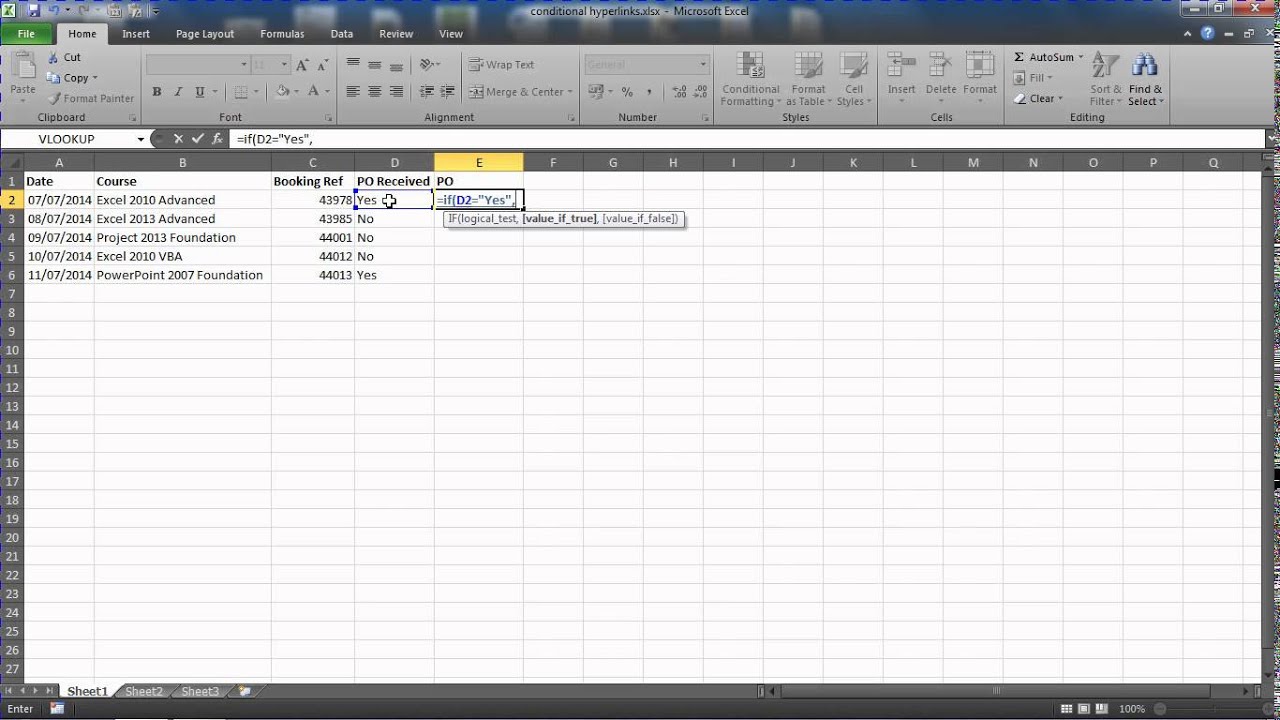Click the Decrease Indent icon
The image size is (1280, 720).
(x=427, y=91)
